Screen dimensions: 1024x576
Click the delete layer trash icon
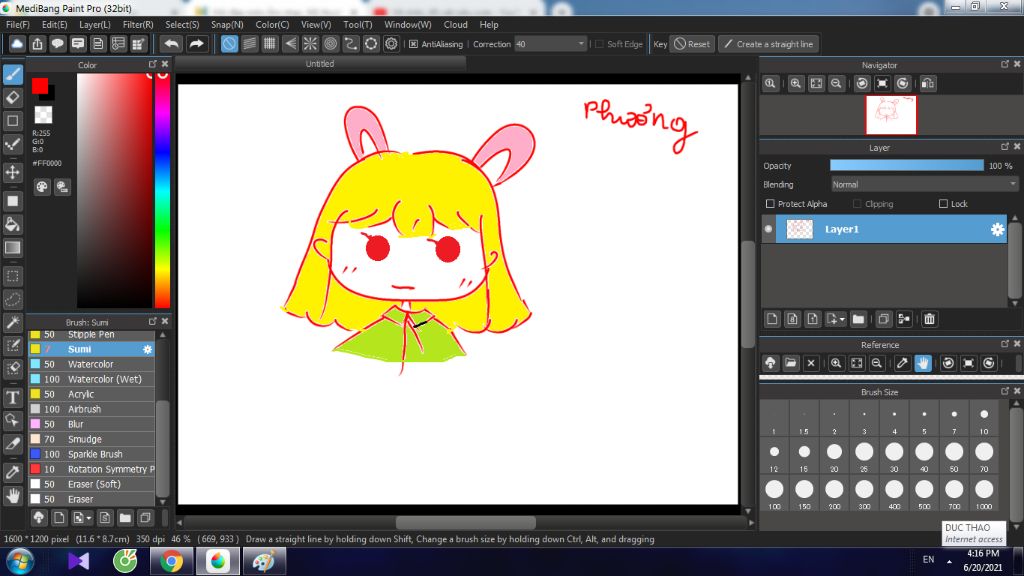(x=929, y=319)
